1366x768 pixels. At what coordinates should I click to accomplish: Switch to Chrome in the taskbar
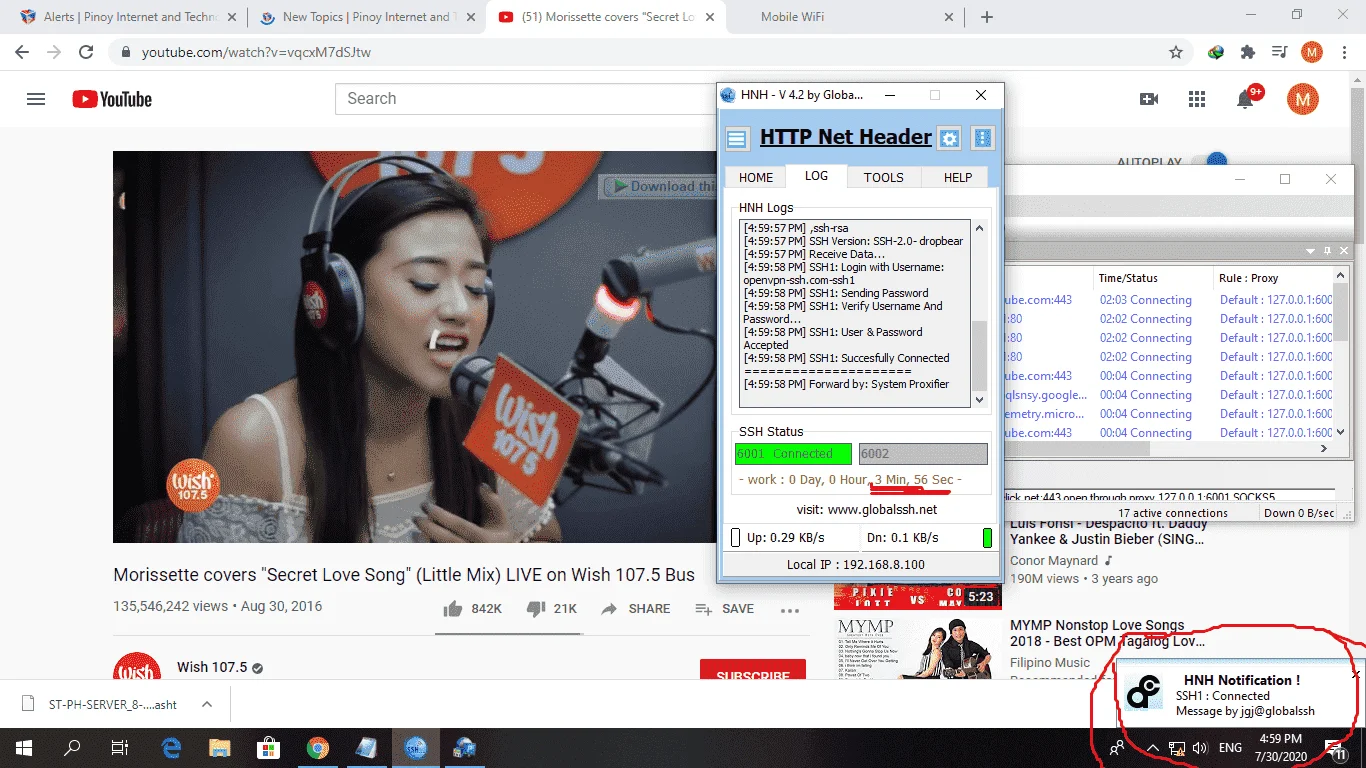click(x=317, y=748)
